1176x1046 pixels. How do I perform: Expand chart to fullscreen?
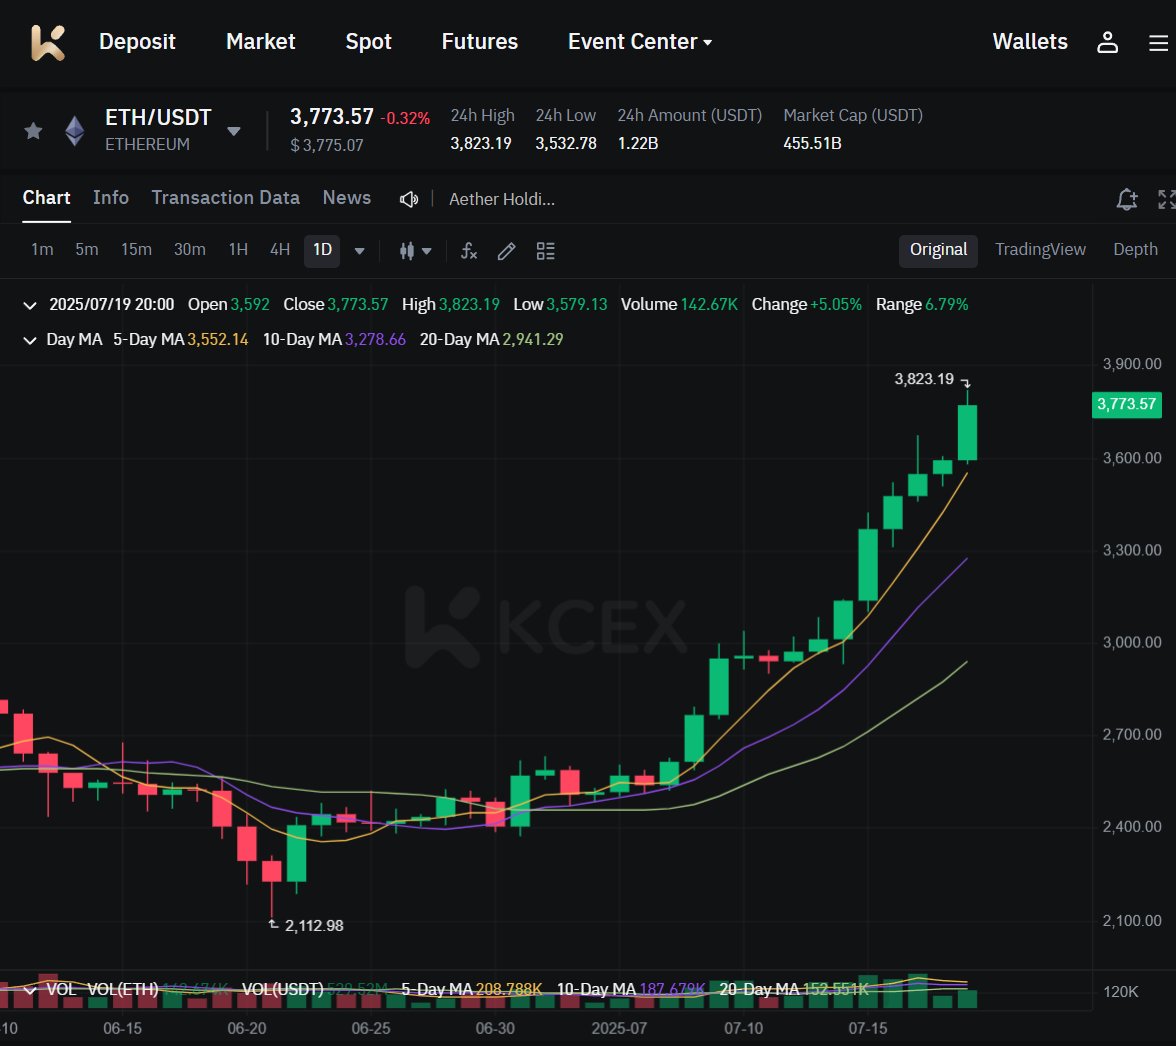(1166, 199)
